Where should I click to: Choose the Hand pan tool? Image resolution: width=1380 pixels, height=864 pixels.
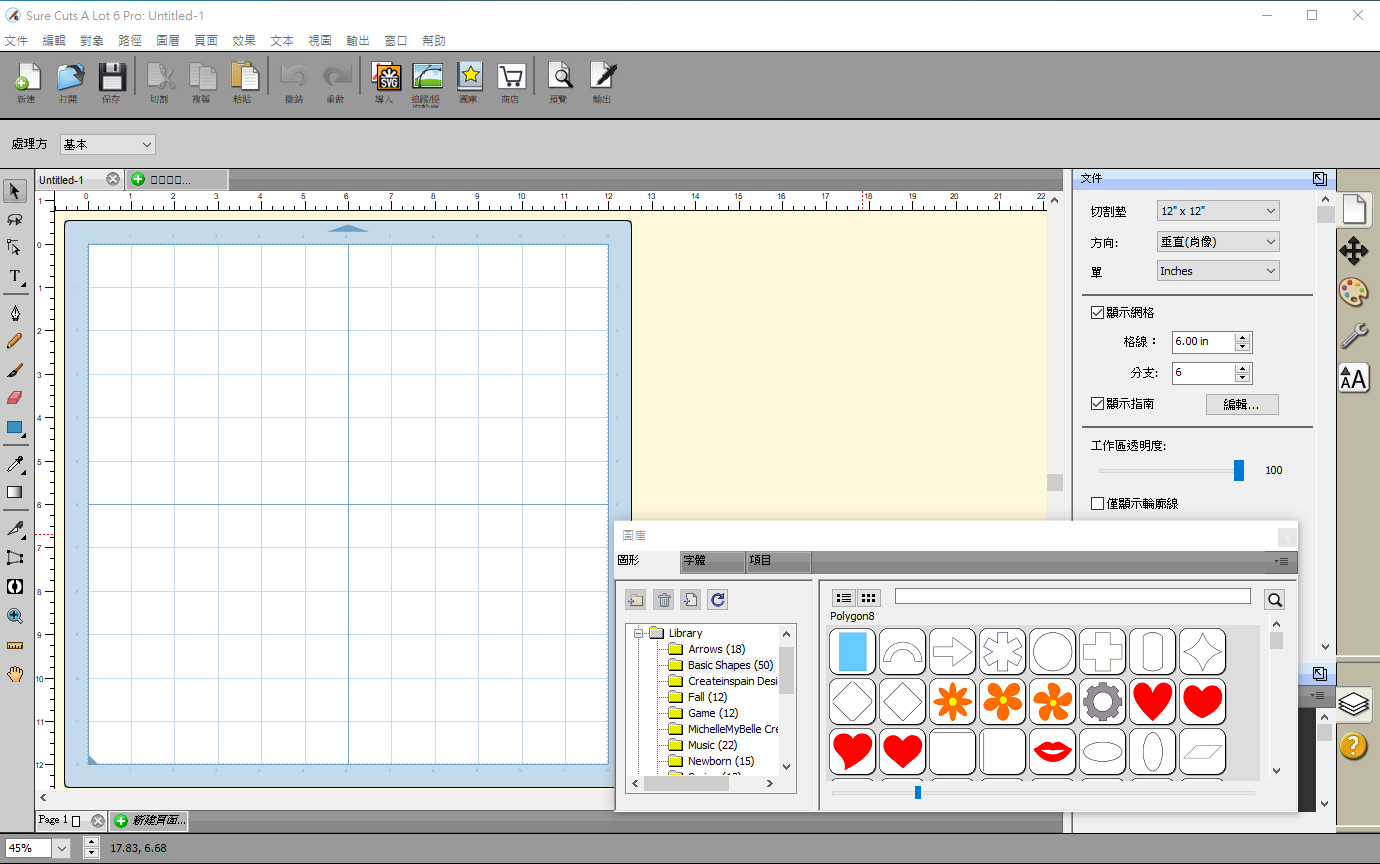point(15,674)
